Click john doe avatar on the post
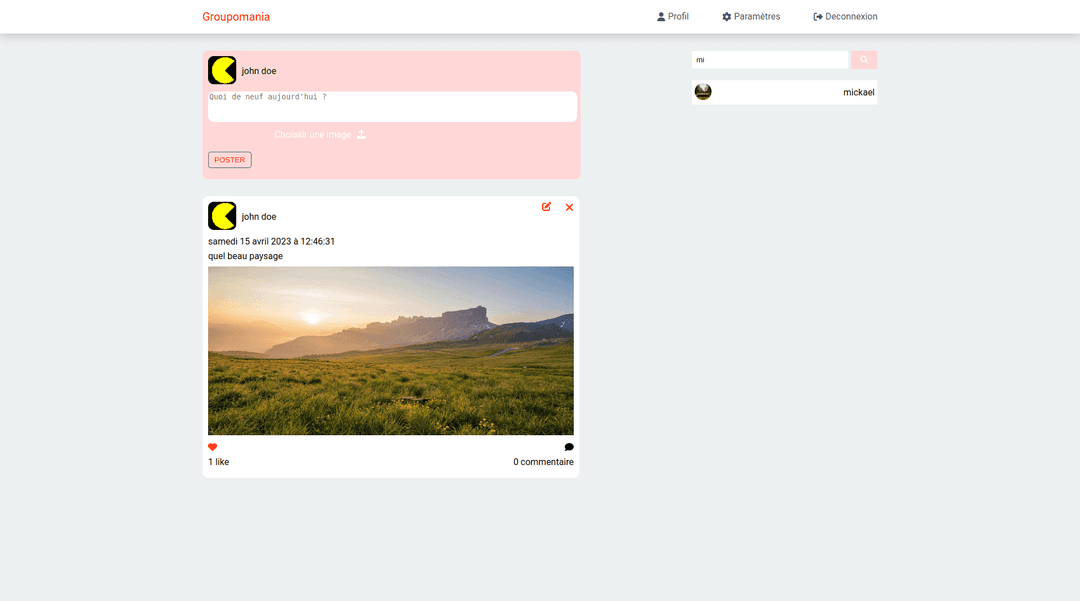This screenshot has width=1080, height=601. click(x=222, y=216)
